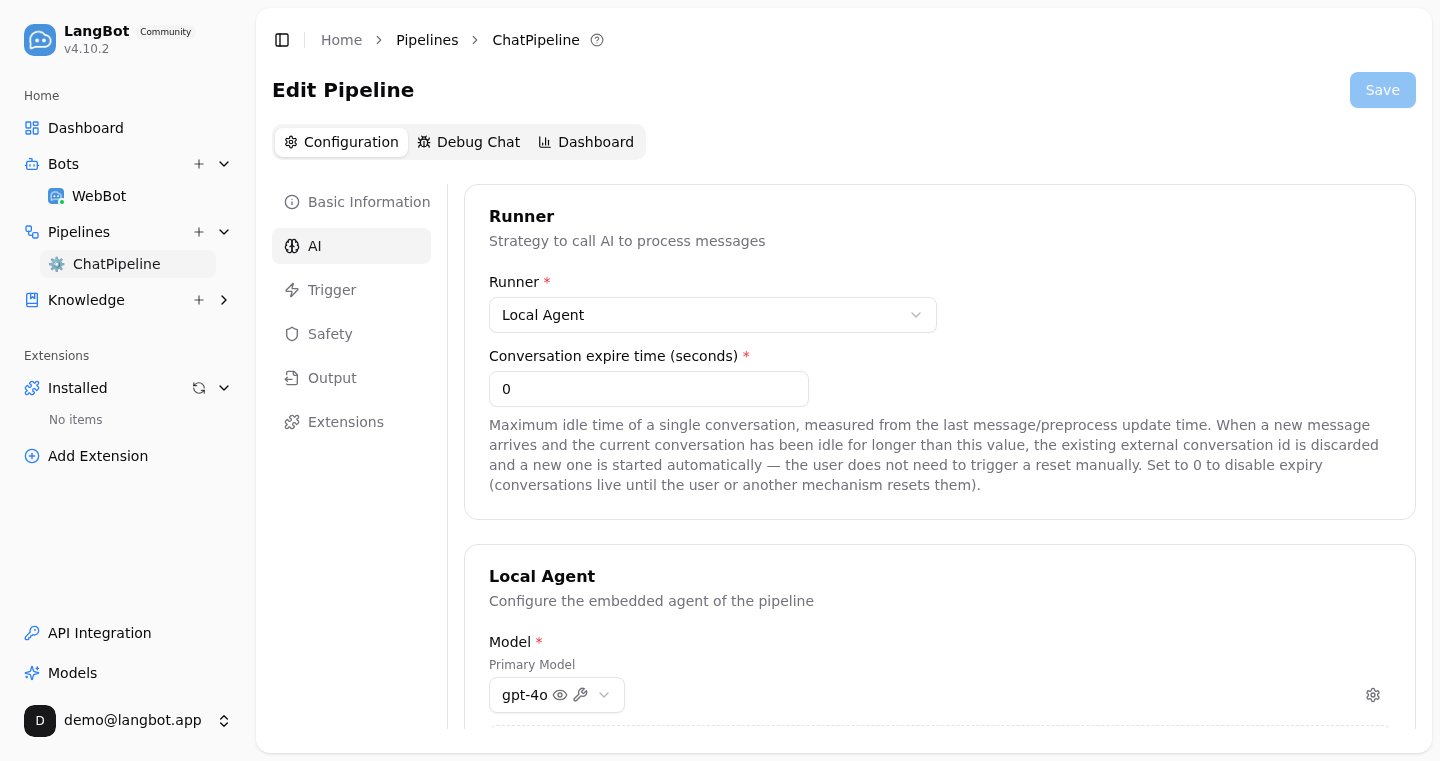Click the 'No items' text under Installed
This screenshot has height=761, width=1440.
click(76, 420)
